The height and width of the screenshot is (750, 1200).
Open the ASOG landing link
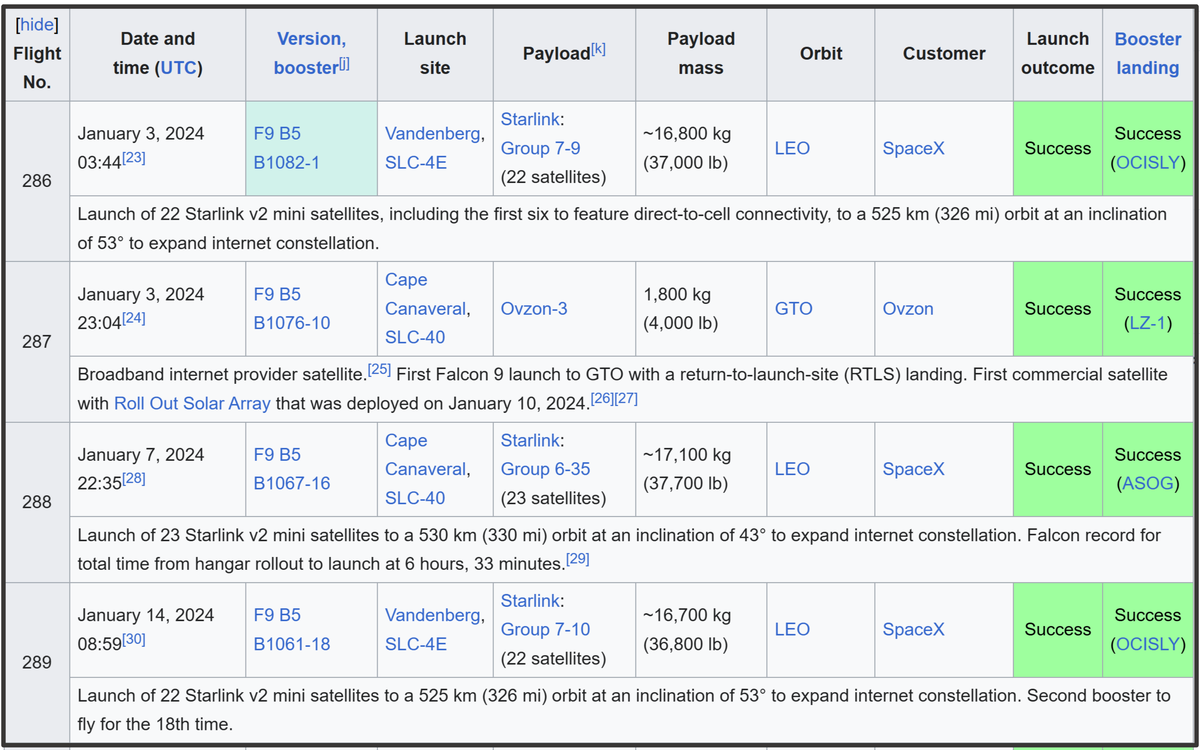pyautogui.click(x=1147, y=483)
